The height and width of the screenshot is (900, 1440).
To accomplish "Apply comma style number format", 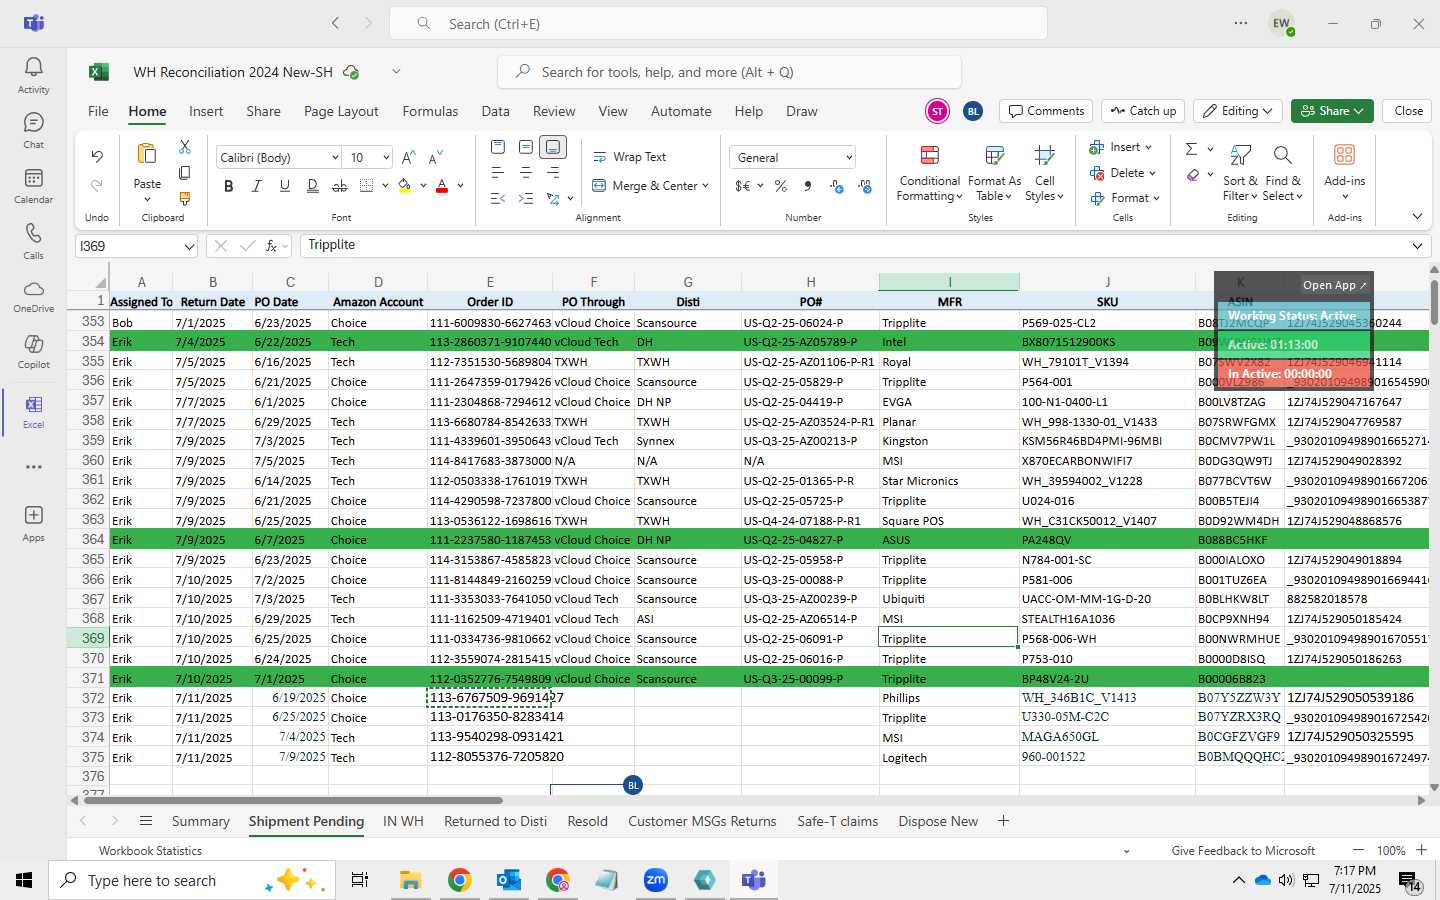I will 808,186.
